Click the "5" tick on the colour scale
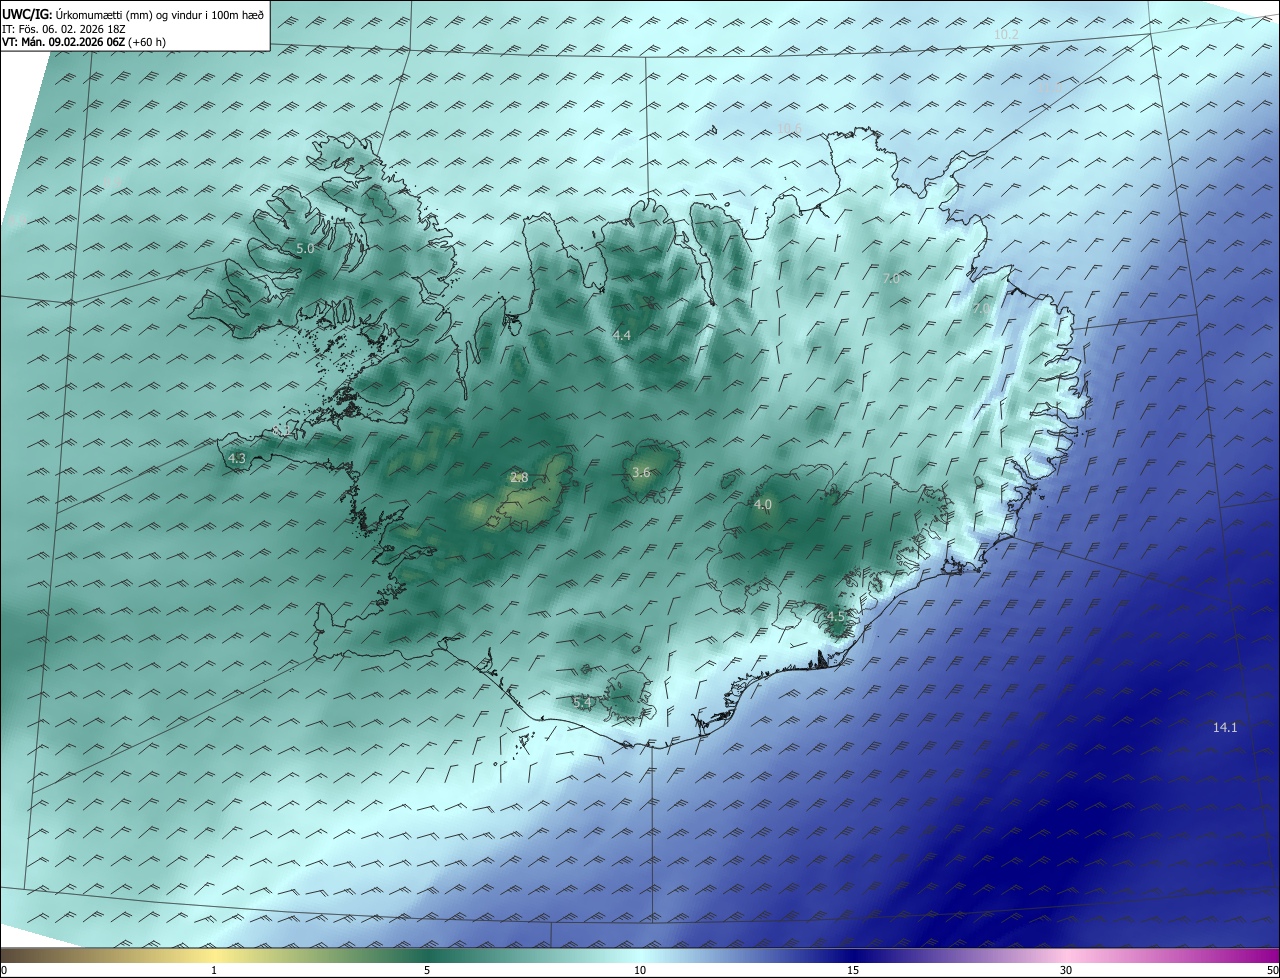 pyautogui.click(x=427, y=970)
